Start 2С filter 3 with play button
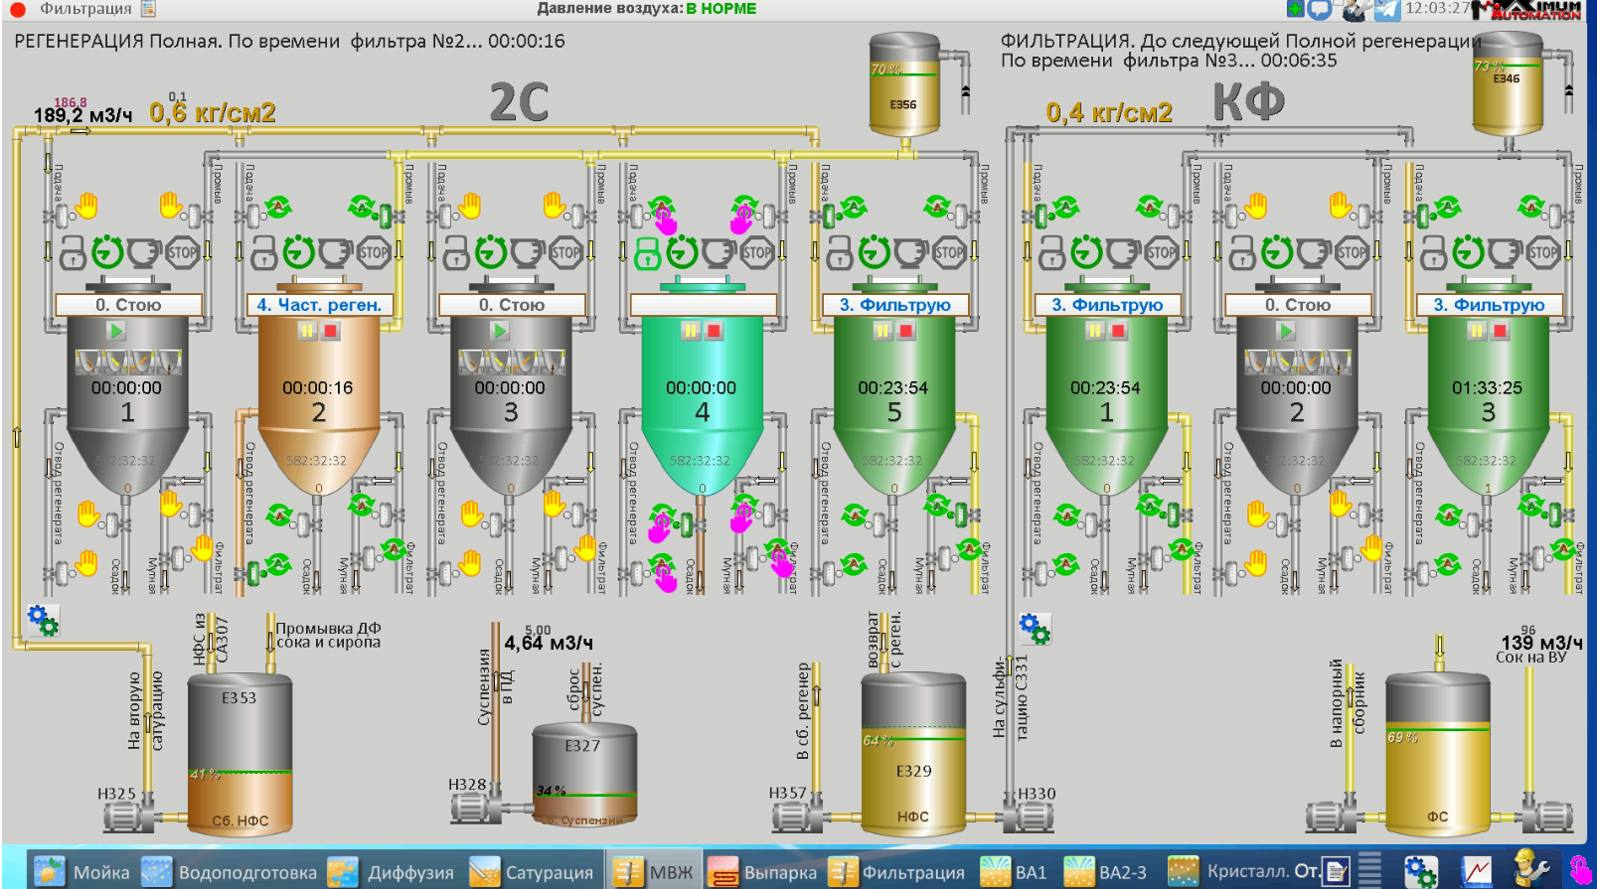 click(x=500, y=331)
